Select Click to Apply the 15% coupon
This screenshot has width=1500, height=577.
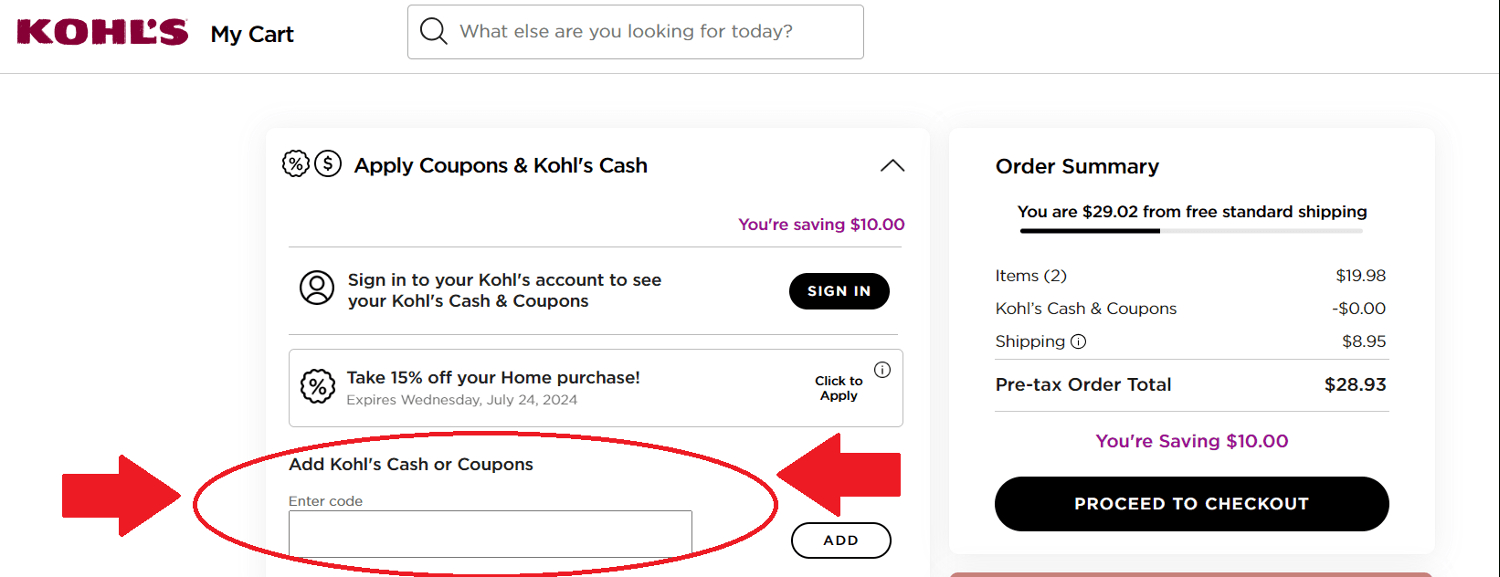pos(838,388)
